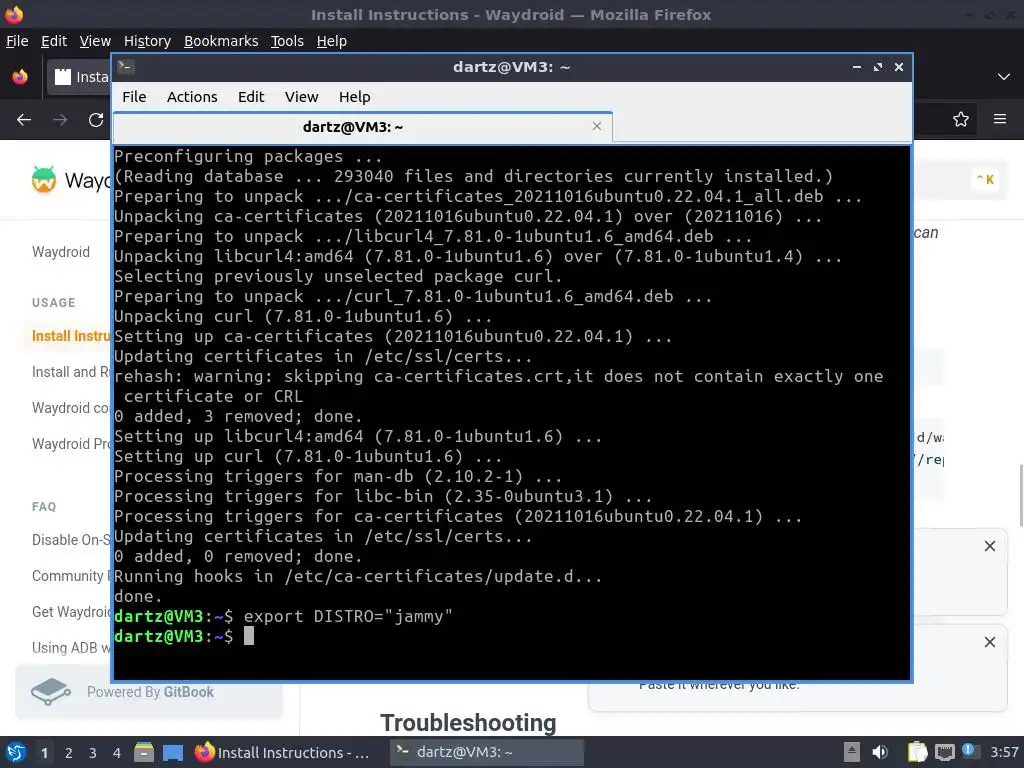Screen dimensions: 1024x768
Task: Open the volume control tray icon
Action: coord(880,752)
